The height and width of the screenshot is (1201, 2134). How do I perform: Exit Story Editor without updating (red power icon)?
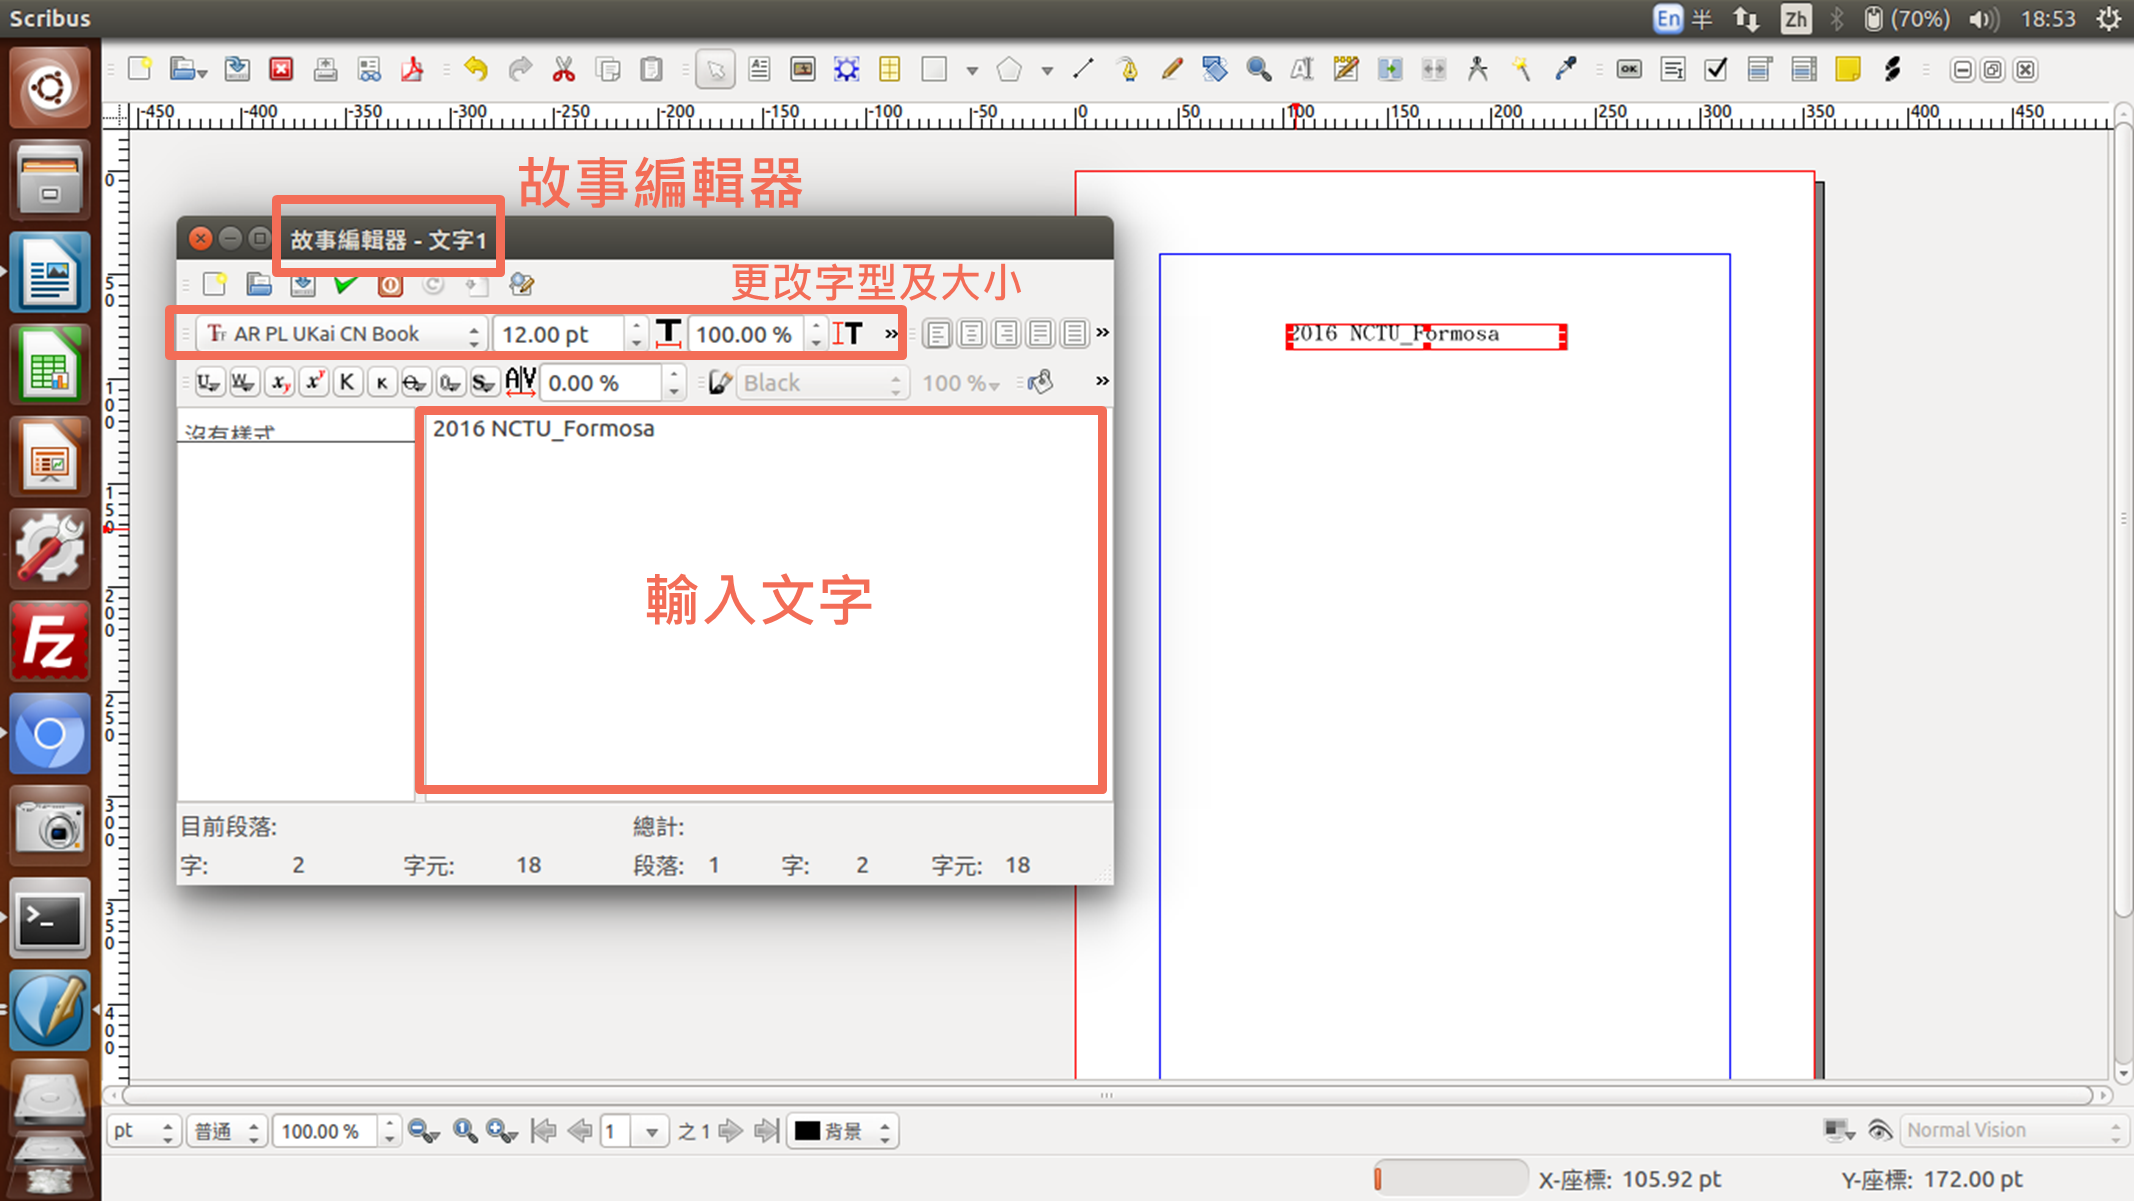pyautogui.click(x=390, y=285)
